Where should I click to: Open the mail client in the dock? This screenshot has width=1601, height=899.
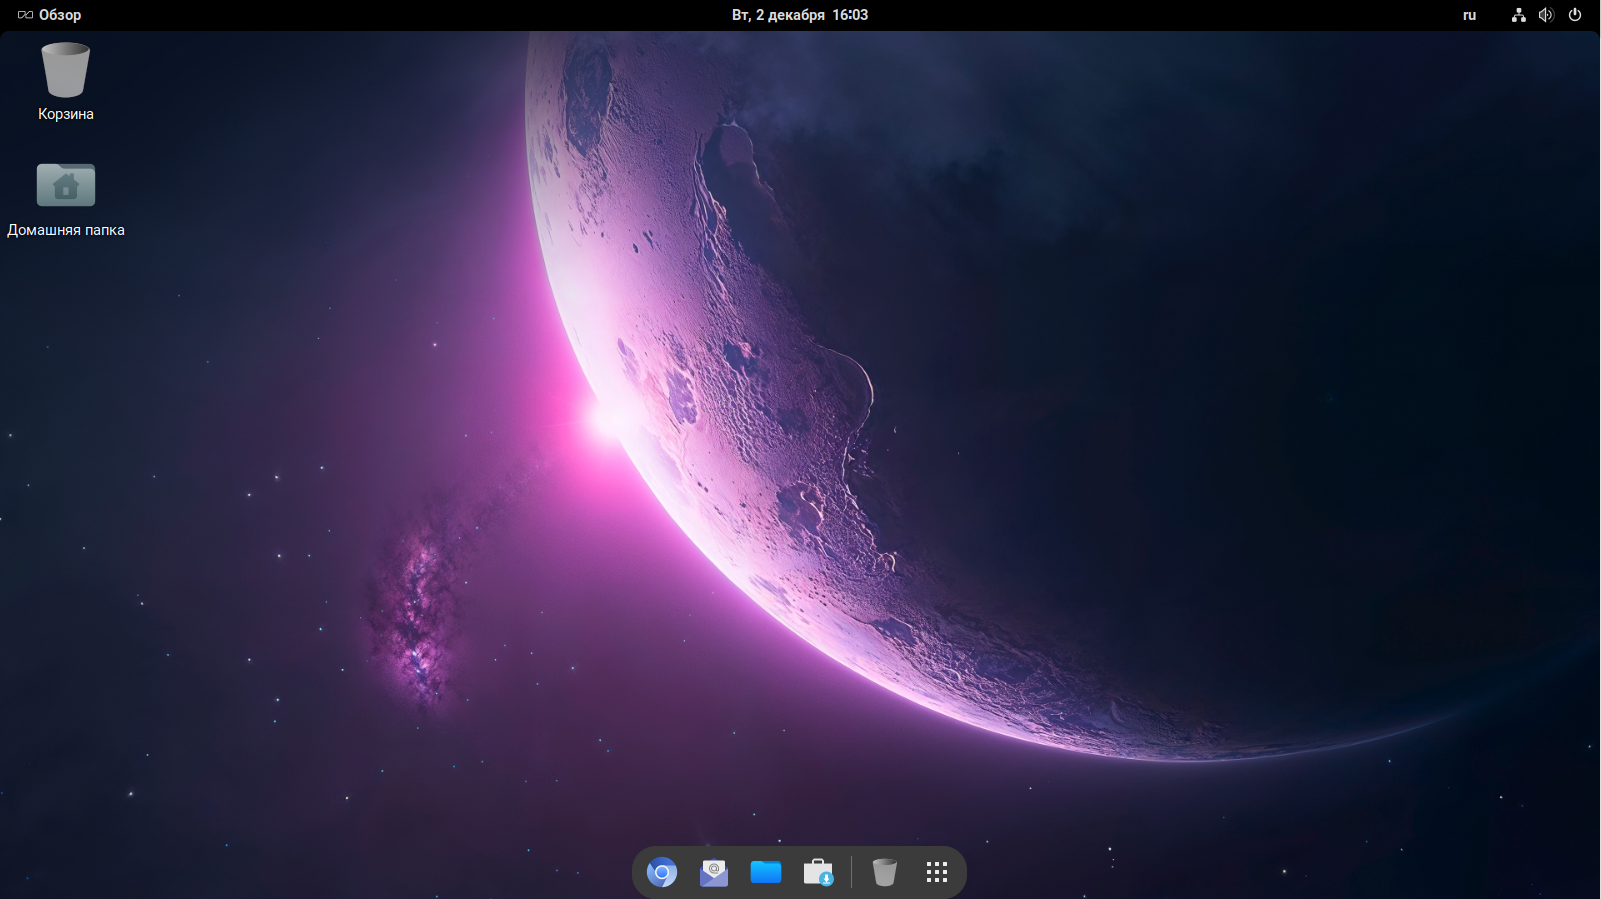[x=713, y=872]
